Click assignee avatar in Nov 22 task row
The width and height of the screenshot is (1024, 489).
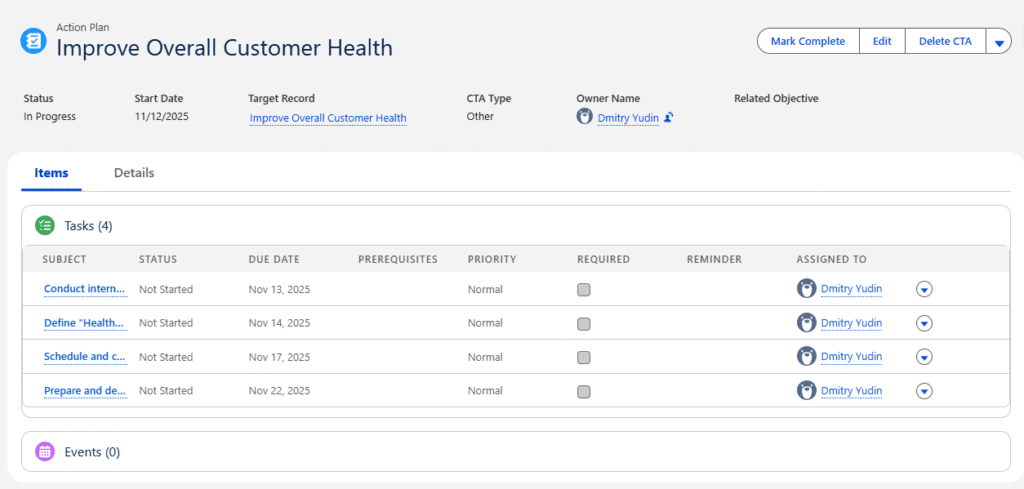point(806,391)
